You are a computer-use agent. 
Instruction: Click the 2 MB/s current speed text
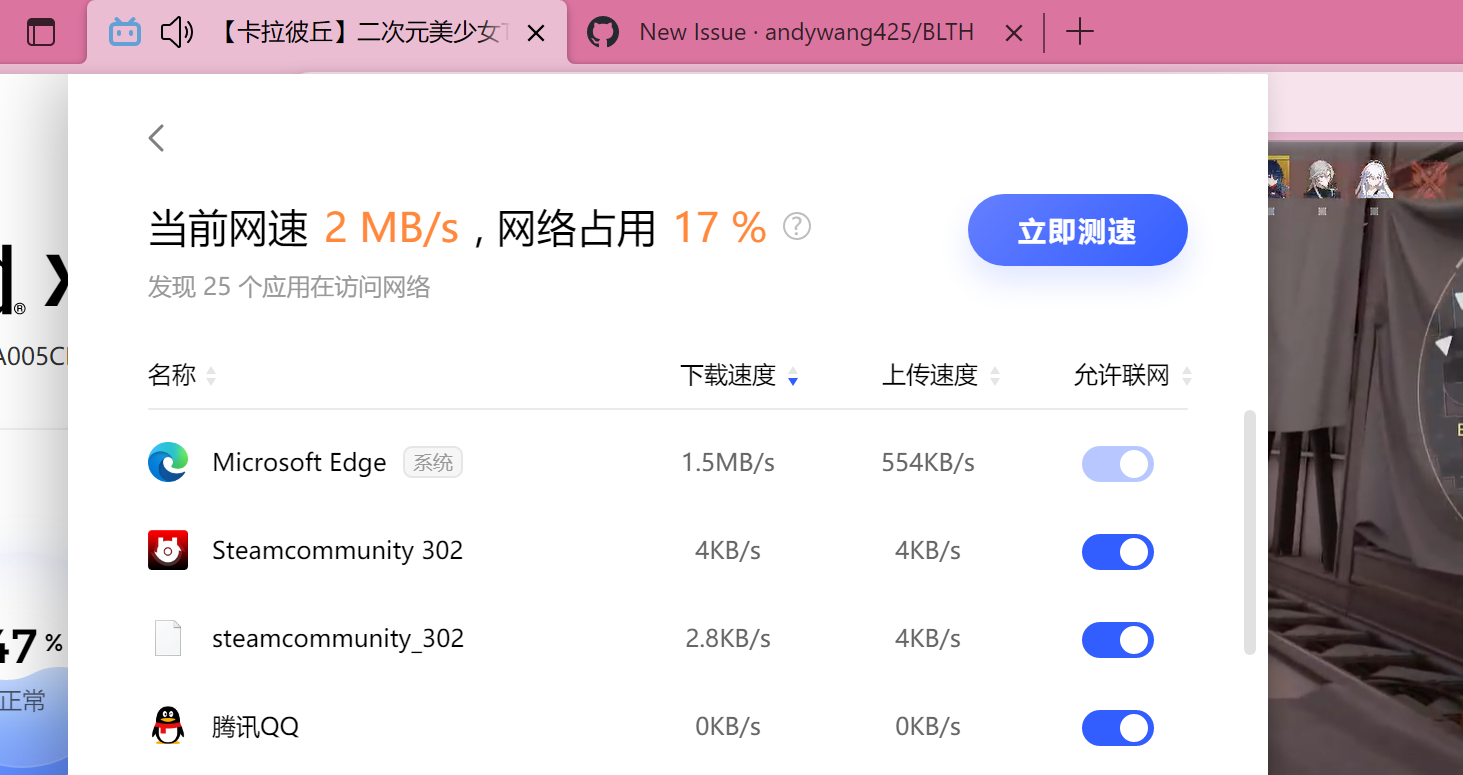pyautogui.click(x=391, y=228)
